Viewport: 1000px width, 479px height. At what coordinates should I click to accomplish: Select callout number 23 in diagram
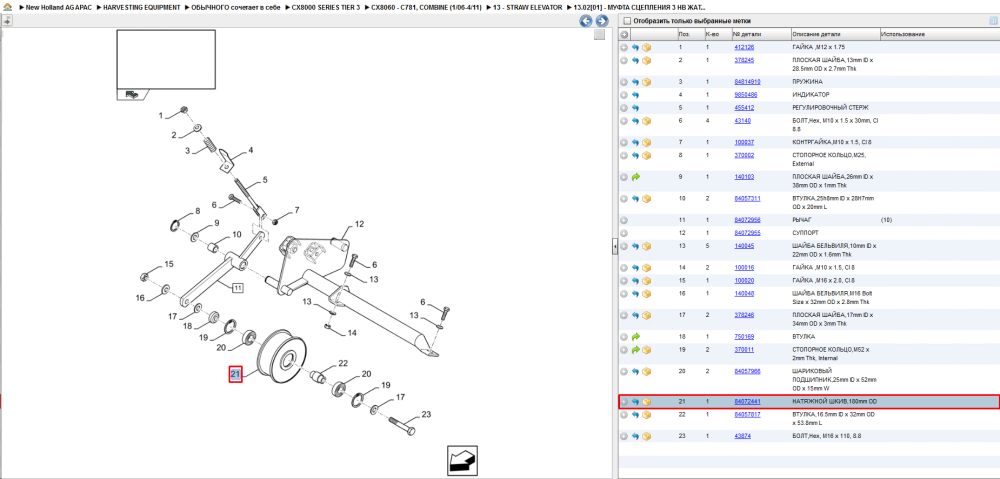pos(427,415)
